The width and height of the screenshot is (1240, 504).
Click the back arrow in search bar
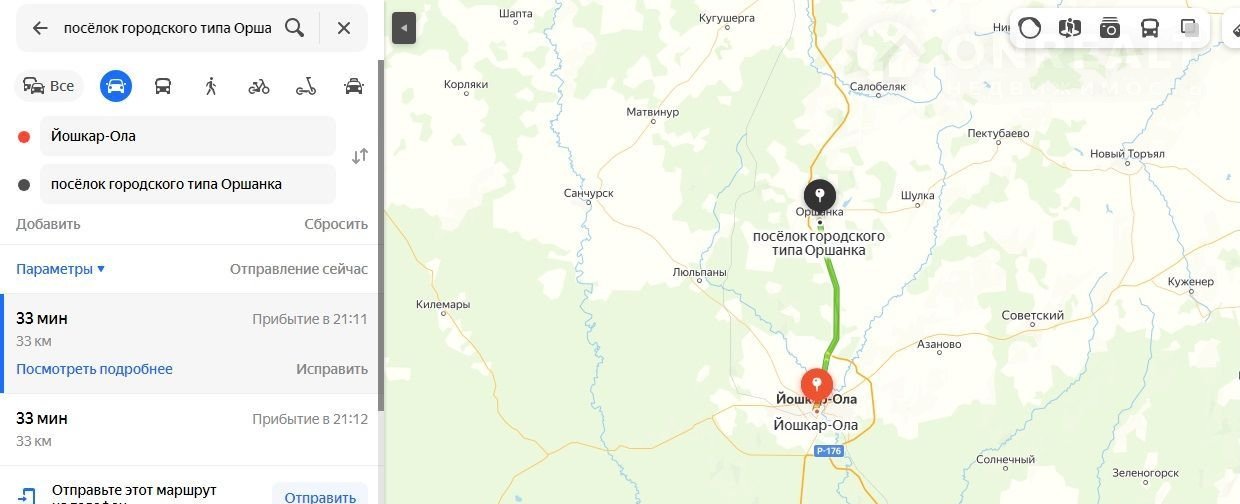click(x=40, y=28)
